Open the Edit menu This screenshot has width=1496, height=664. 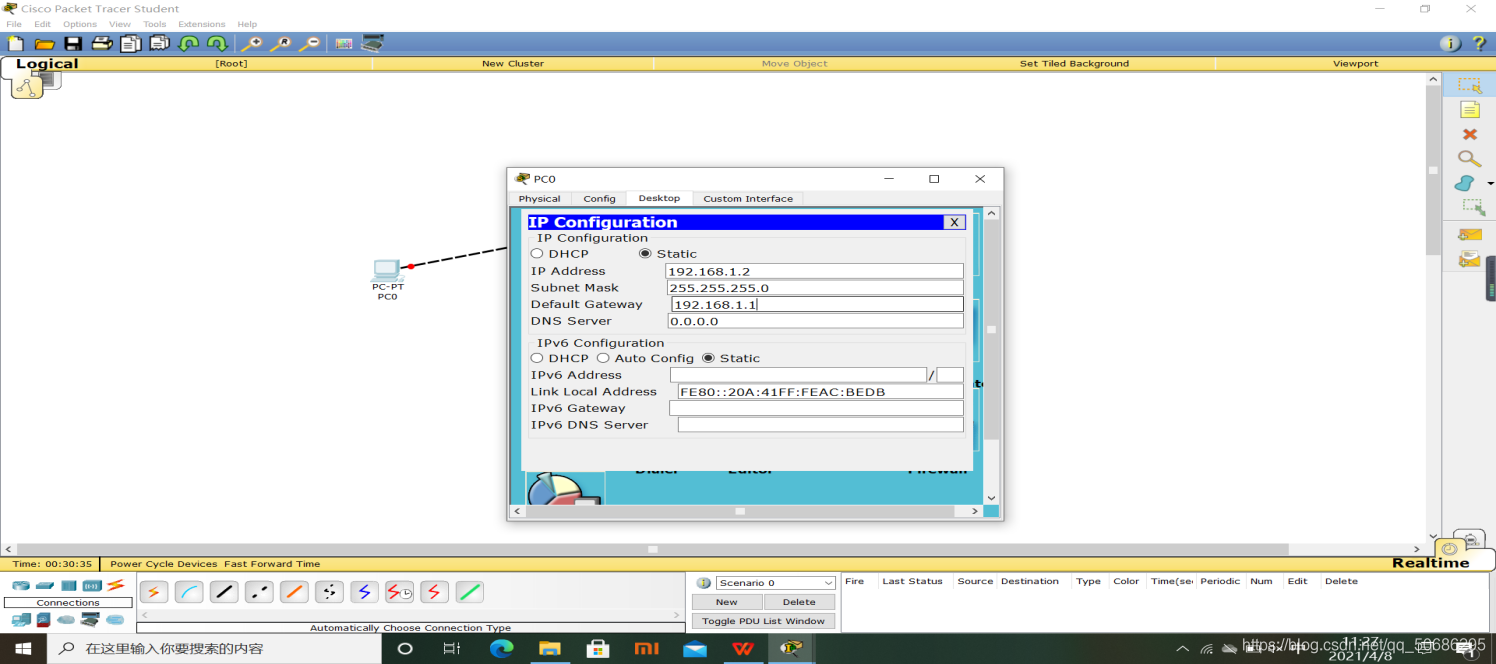pos(42,24)
